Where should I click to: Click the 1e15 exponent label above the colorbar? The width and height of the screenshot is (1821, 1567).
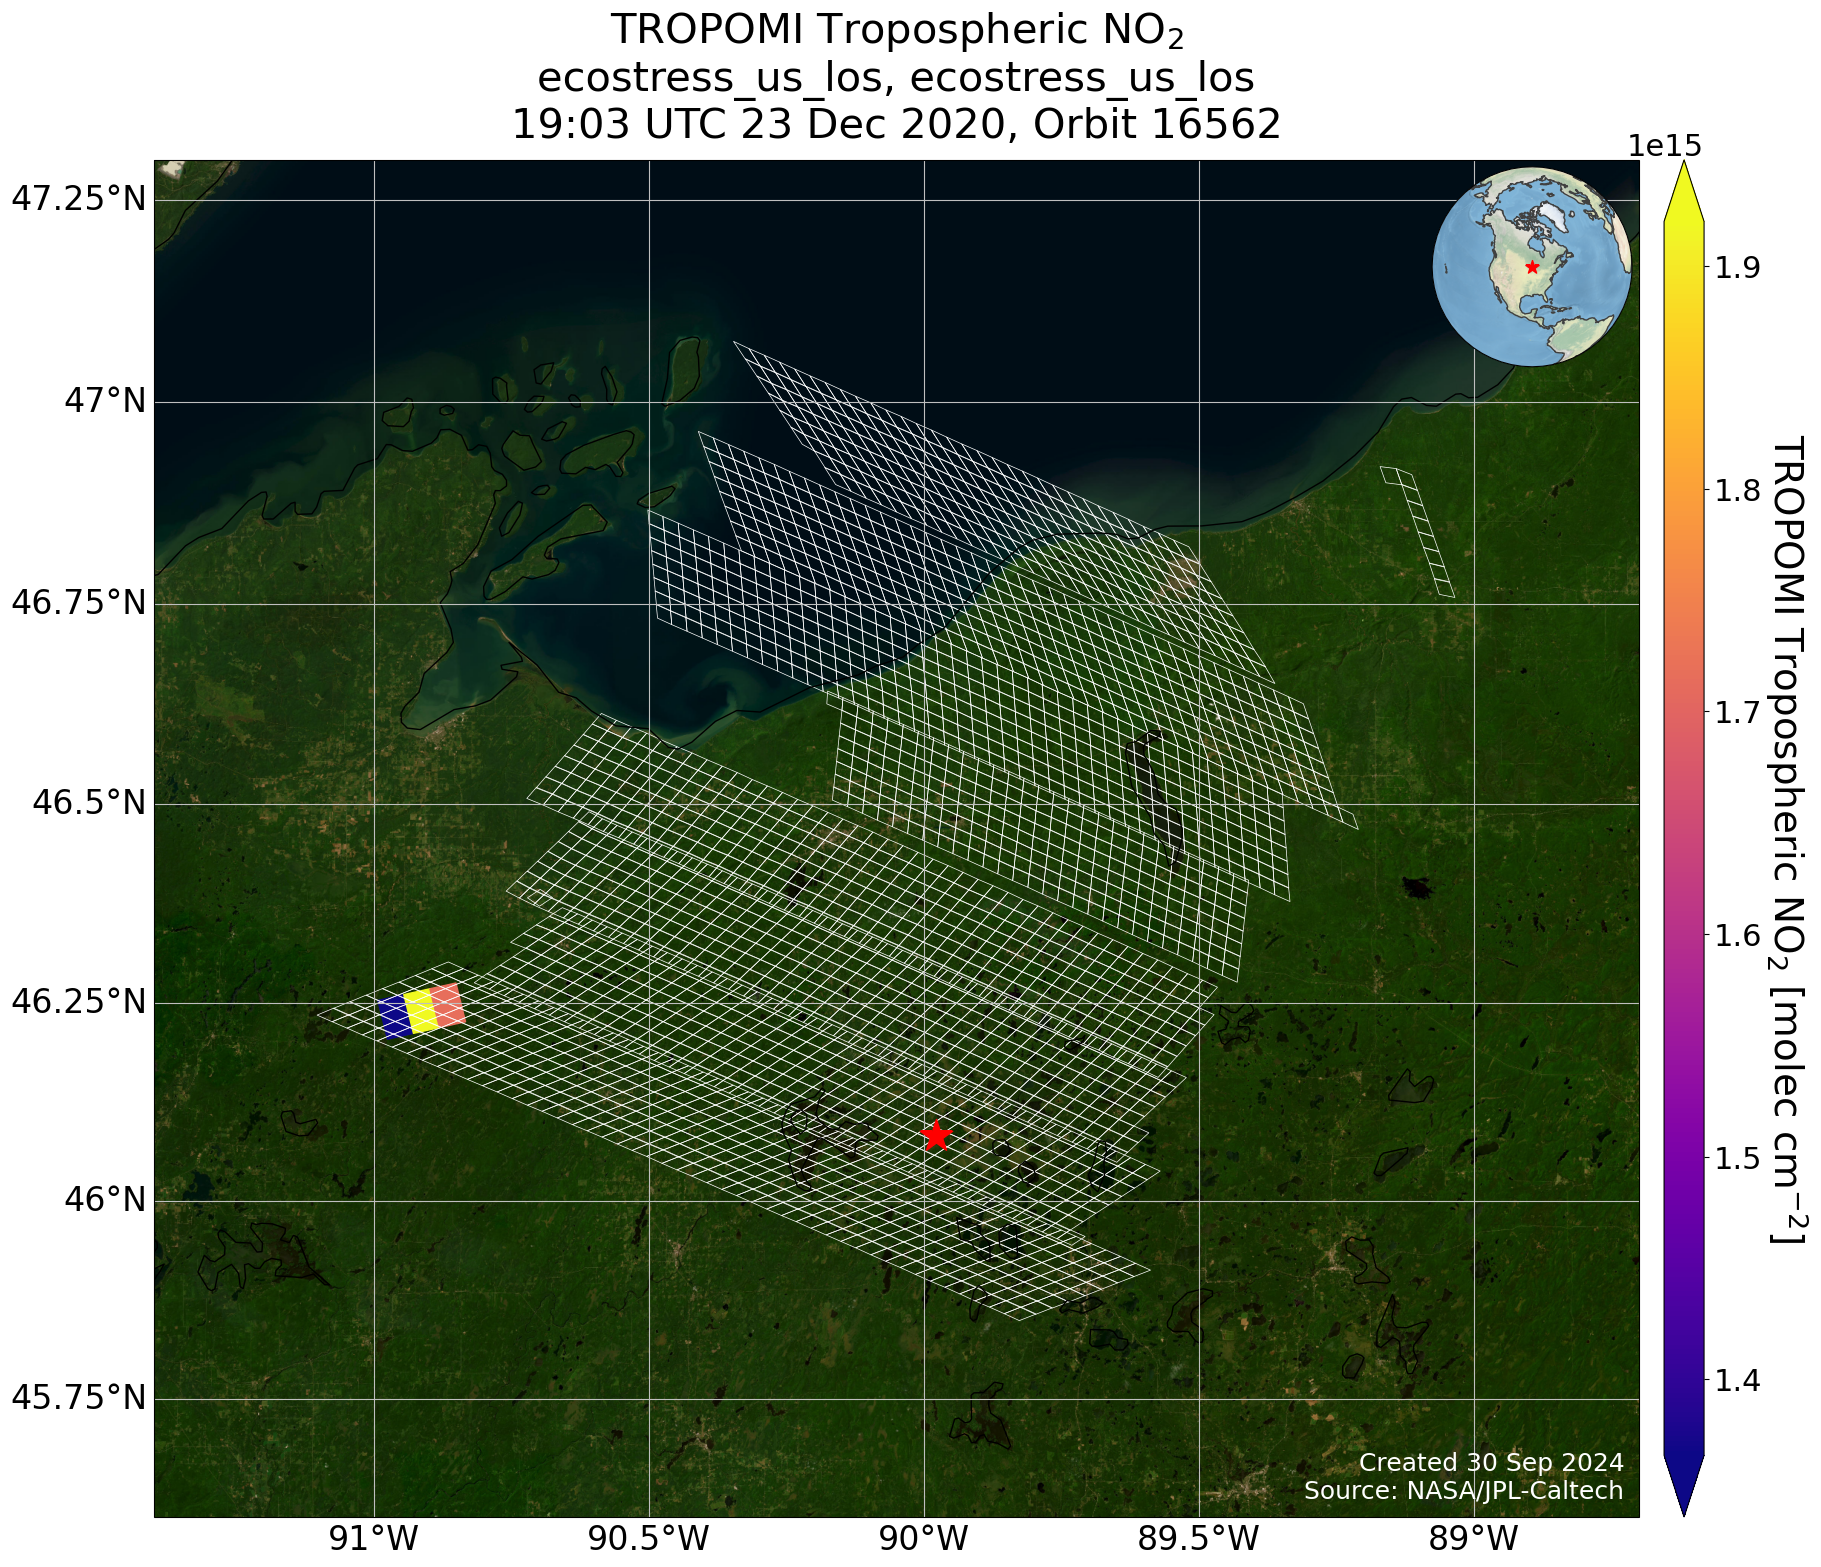[1665, 146]
